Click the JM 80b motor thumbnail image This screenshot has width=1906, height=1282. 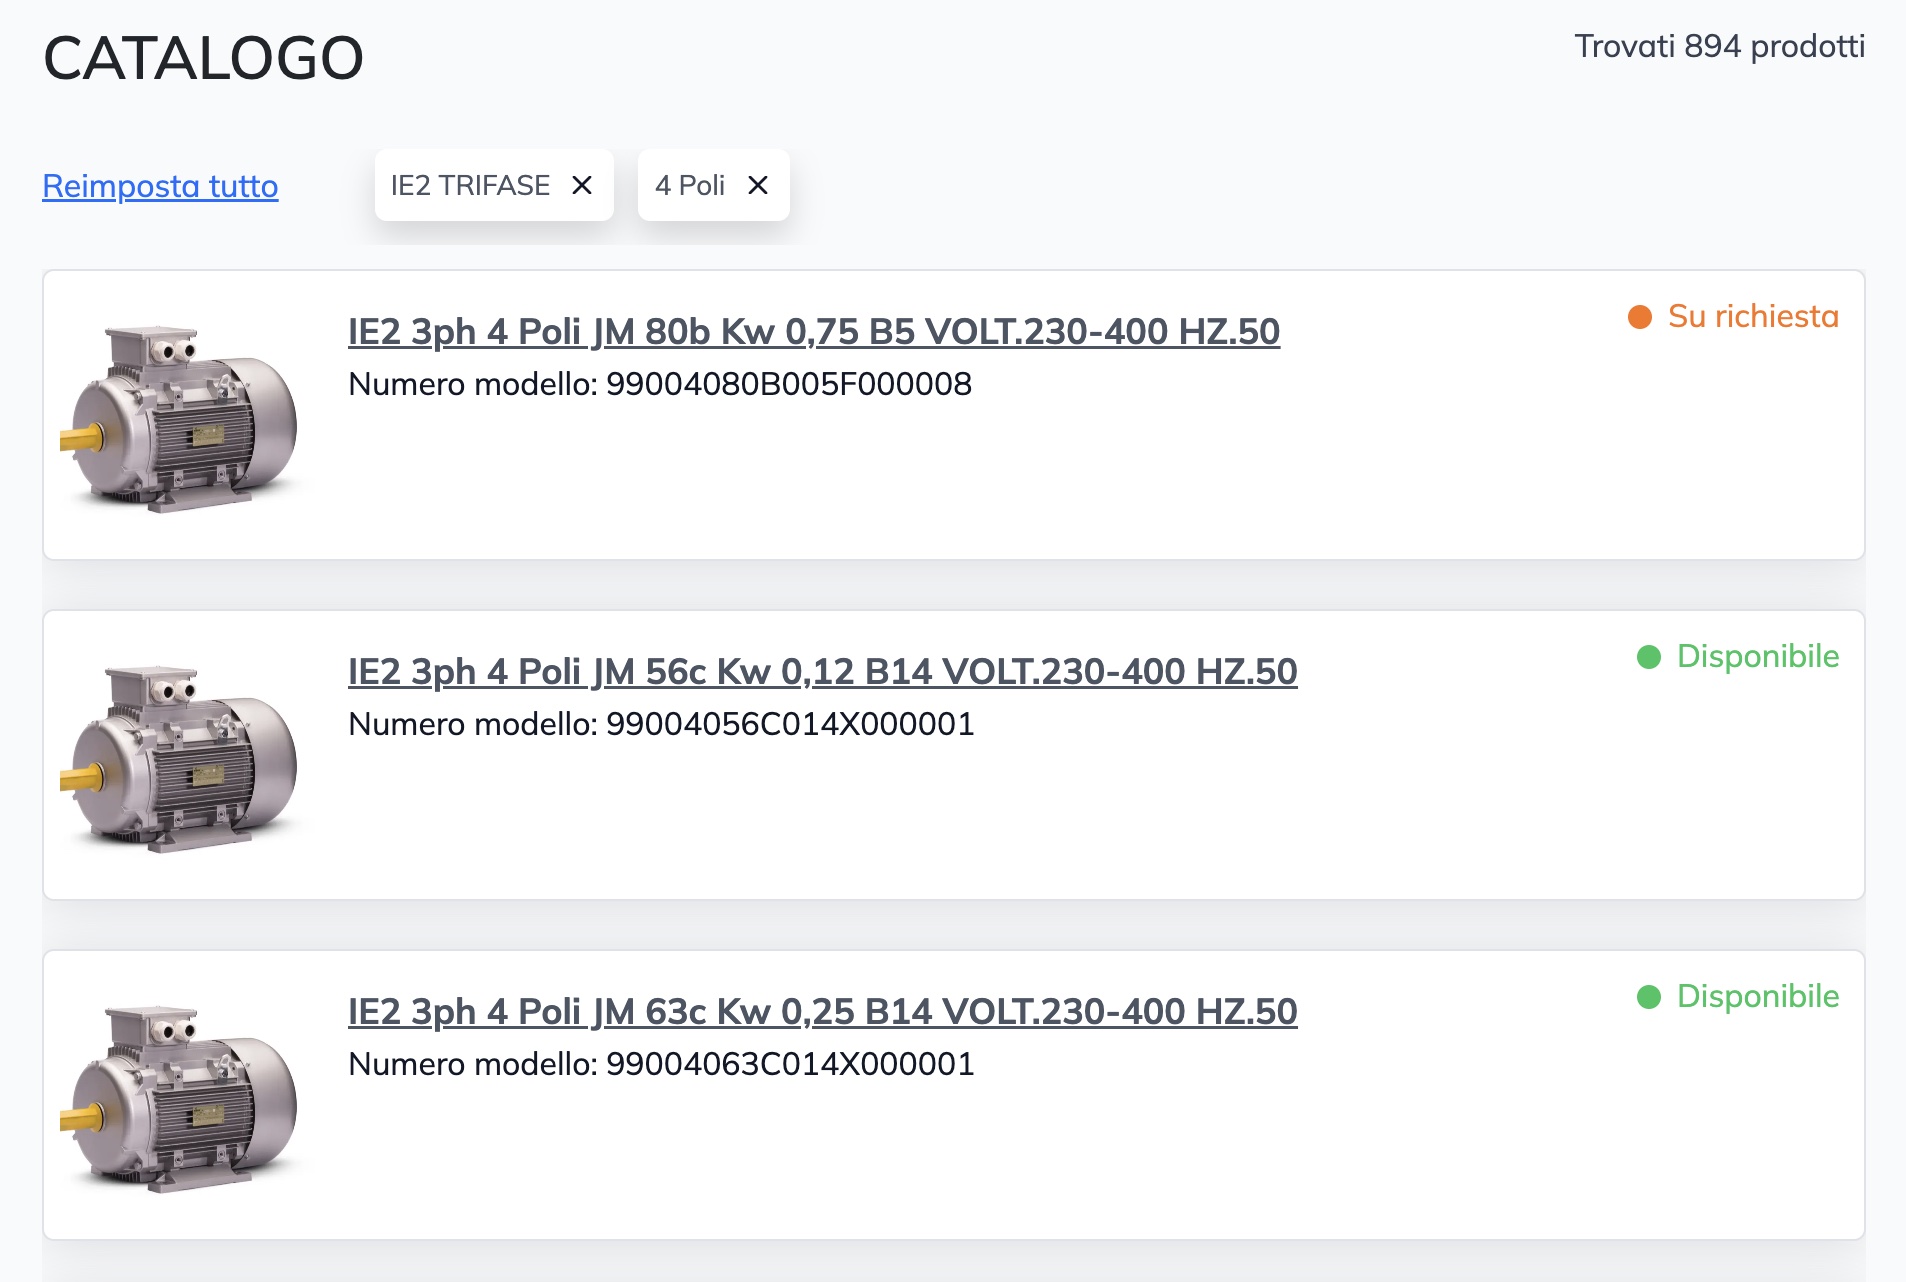click(179, 417)
